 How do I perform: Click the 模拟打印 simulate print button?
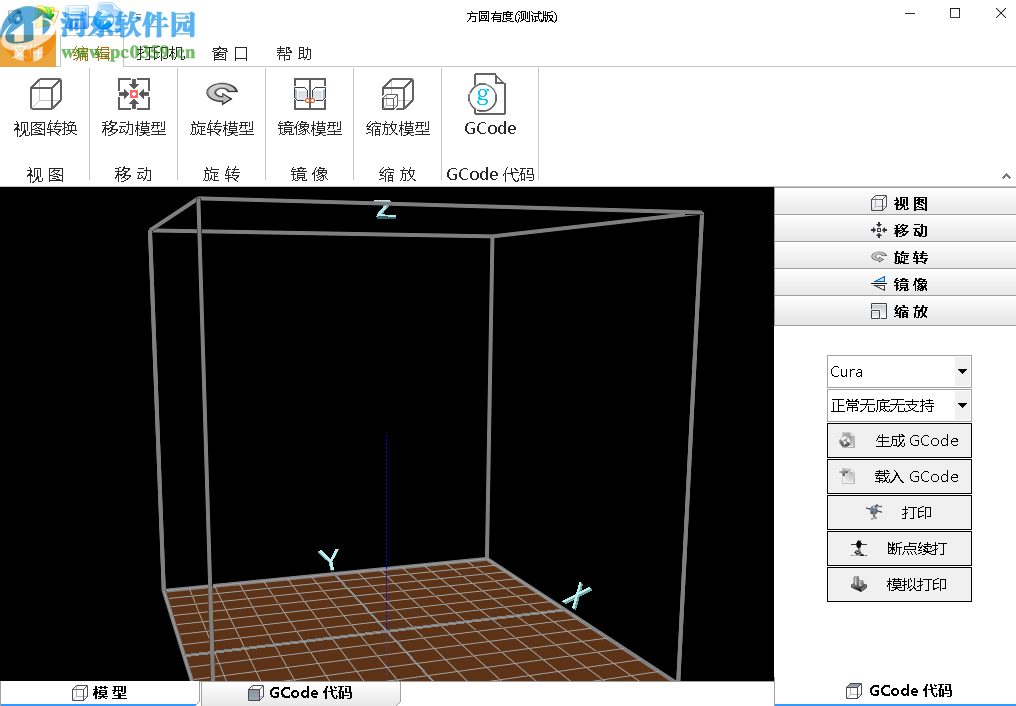tap(898, 584)
